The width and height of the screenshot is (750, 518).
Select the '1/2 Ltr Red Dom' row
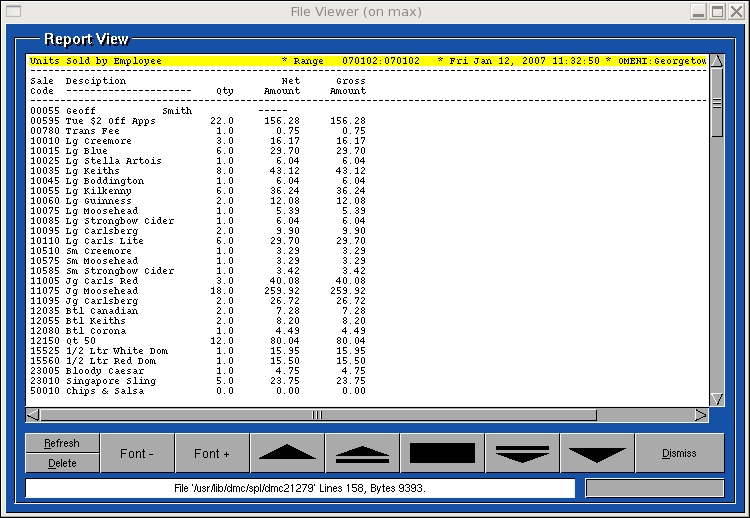(198, 361)
